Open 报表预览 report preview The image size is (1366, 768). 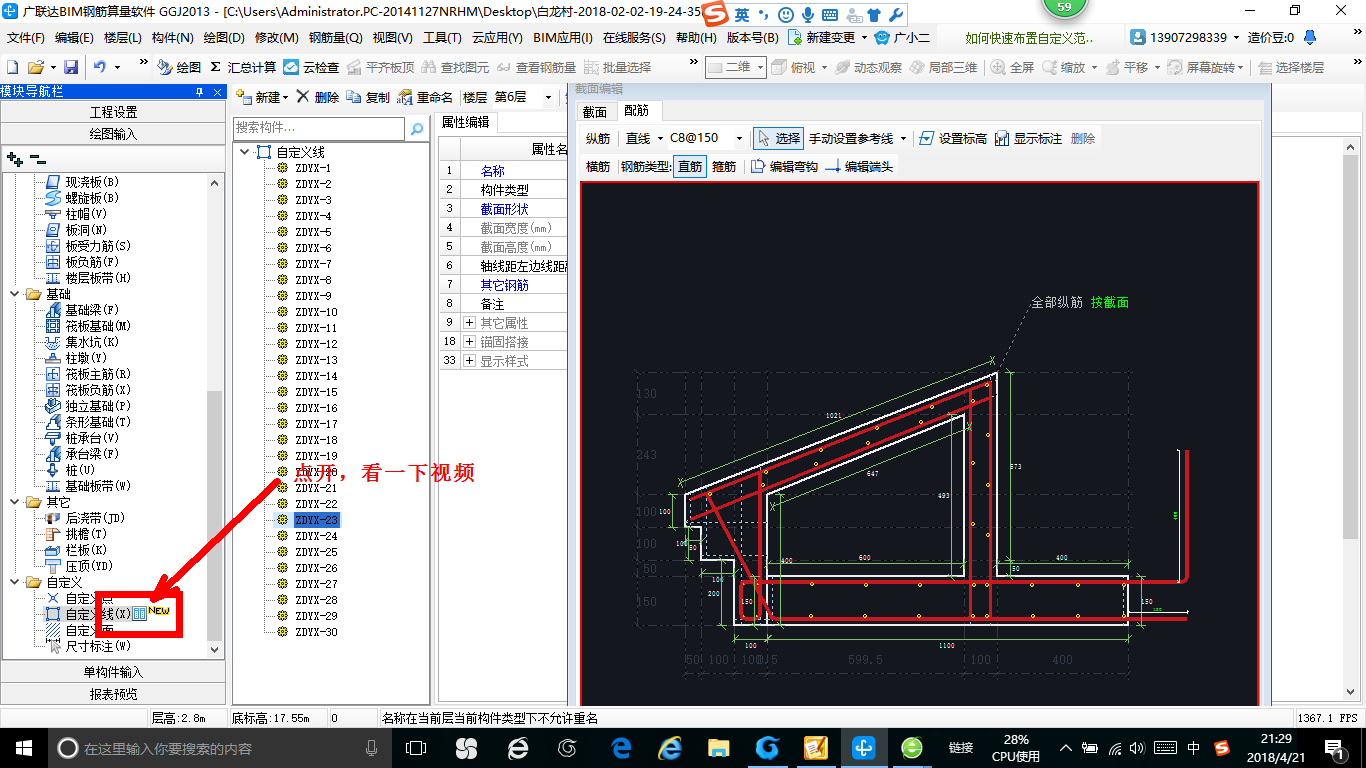tap(113, 694)
